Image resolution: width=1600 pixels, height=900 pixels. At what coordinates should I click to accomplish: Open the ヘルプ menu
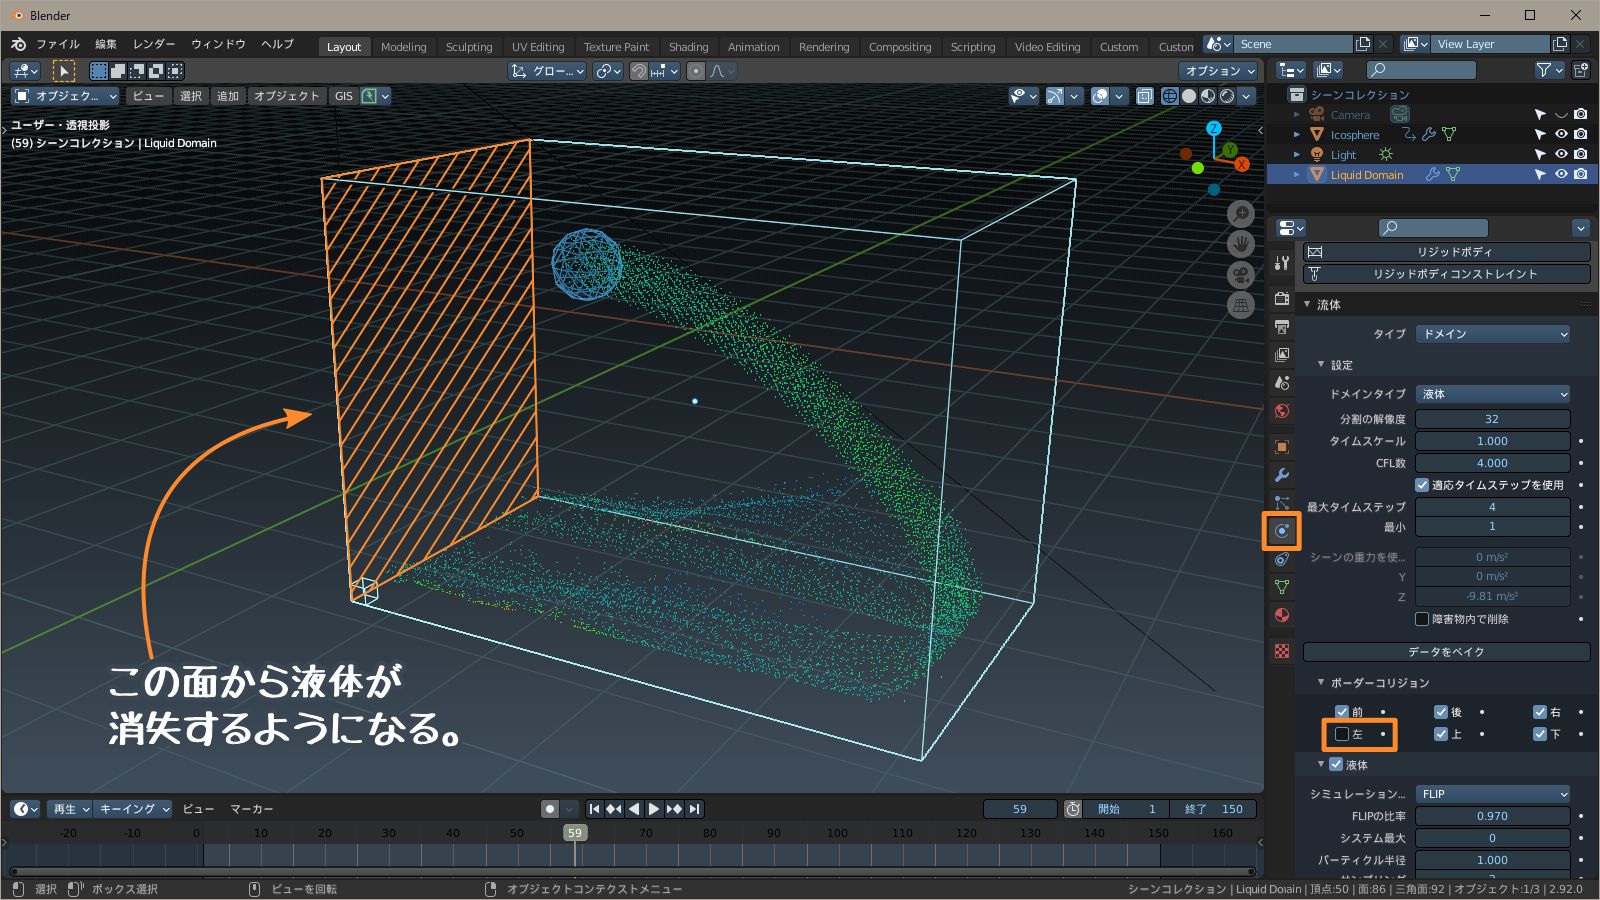[277, 44]
